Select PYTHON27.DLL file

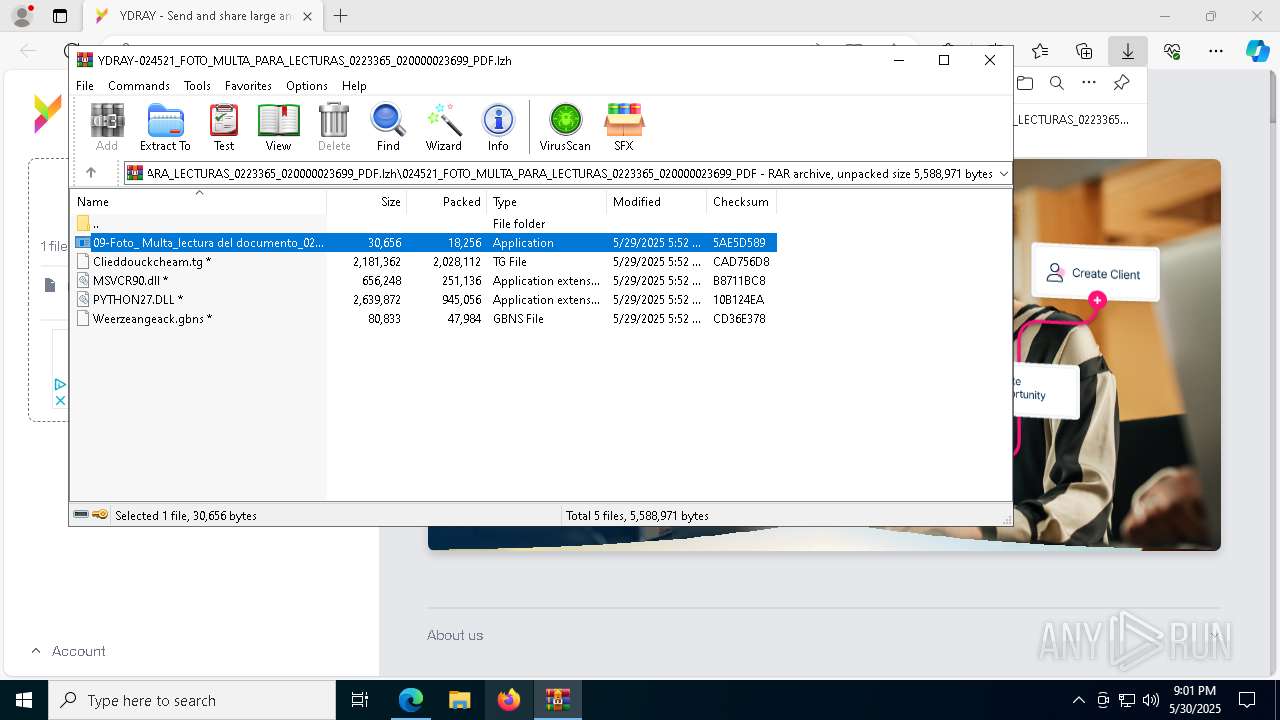click(423, 300)
